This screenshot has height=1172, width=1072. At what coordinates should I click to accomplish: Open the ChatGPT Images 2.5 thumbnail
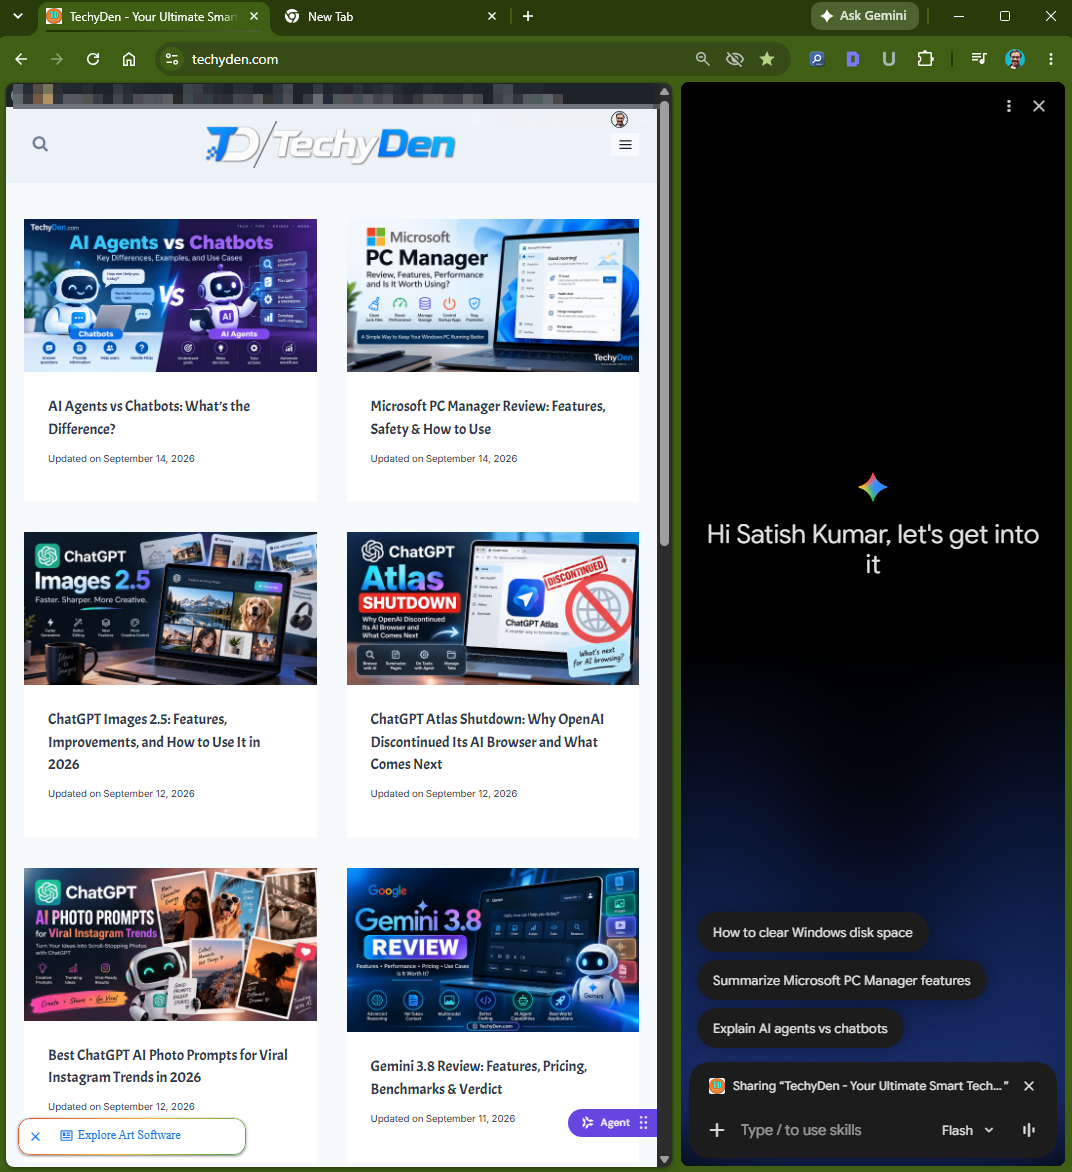tap(170, 608)
